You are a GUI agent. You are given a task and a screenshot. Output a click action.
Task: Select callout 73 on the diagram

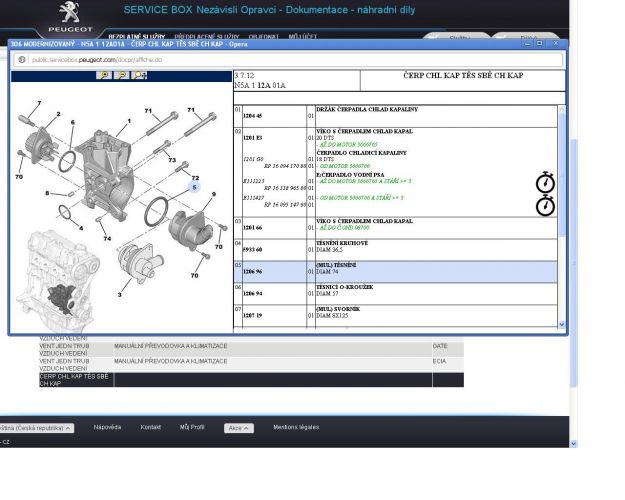click(x=172, y=160)
